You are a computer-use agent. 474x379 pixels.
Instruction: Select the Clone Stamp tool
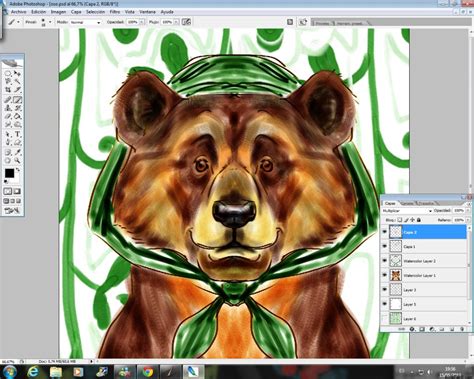[x=8, y=108]
